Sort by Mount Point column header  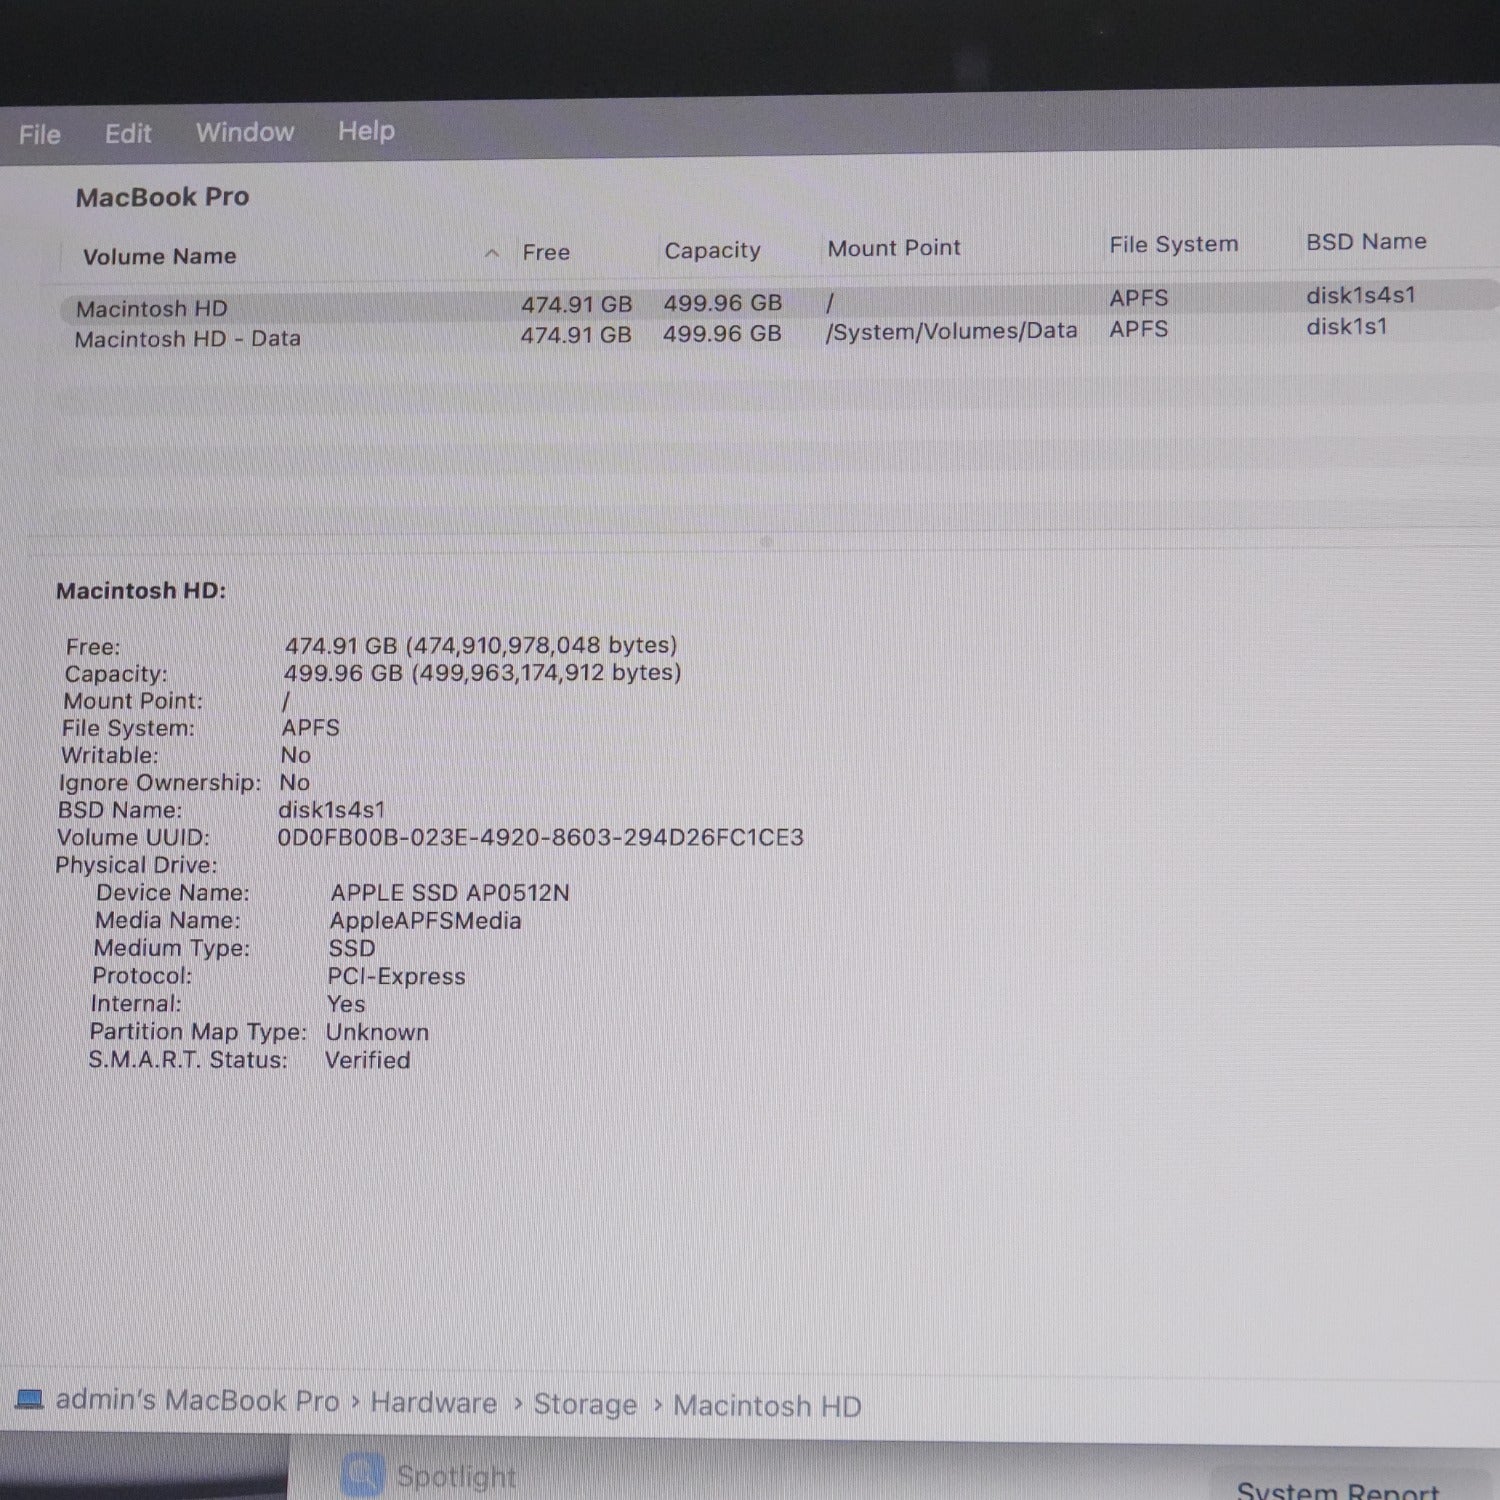pos(894,248)
